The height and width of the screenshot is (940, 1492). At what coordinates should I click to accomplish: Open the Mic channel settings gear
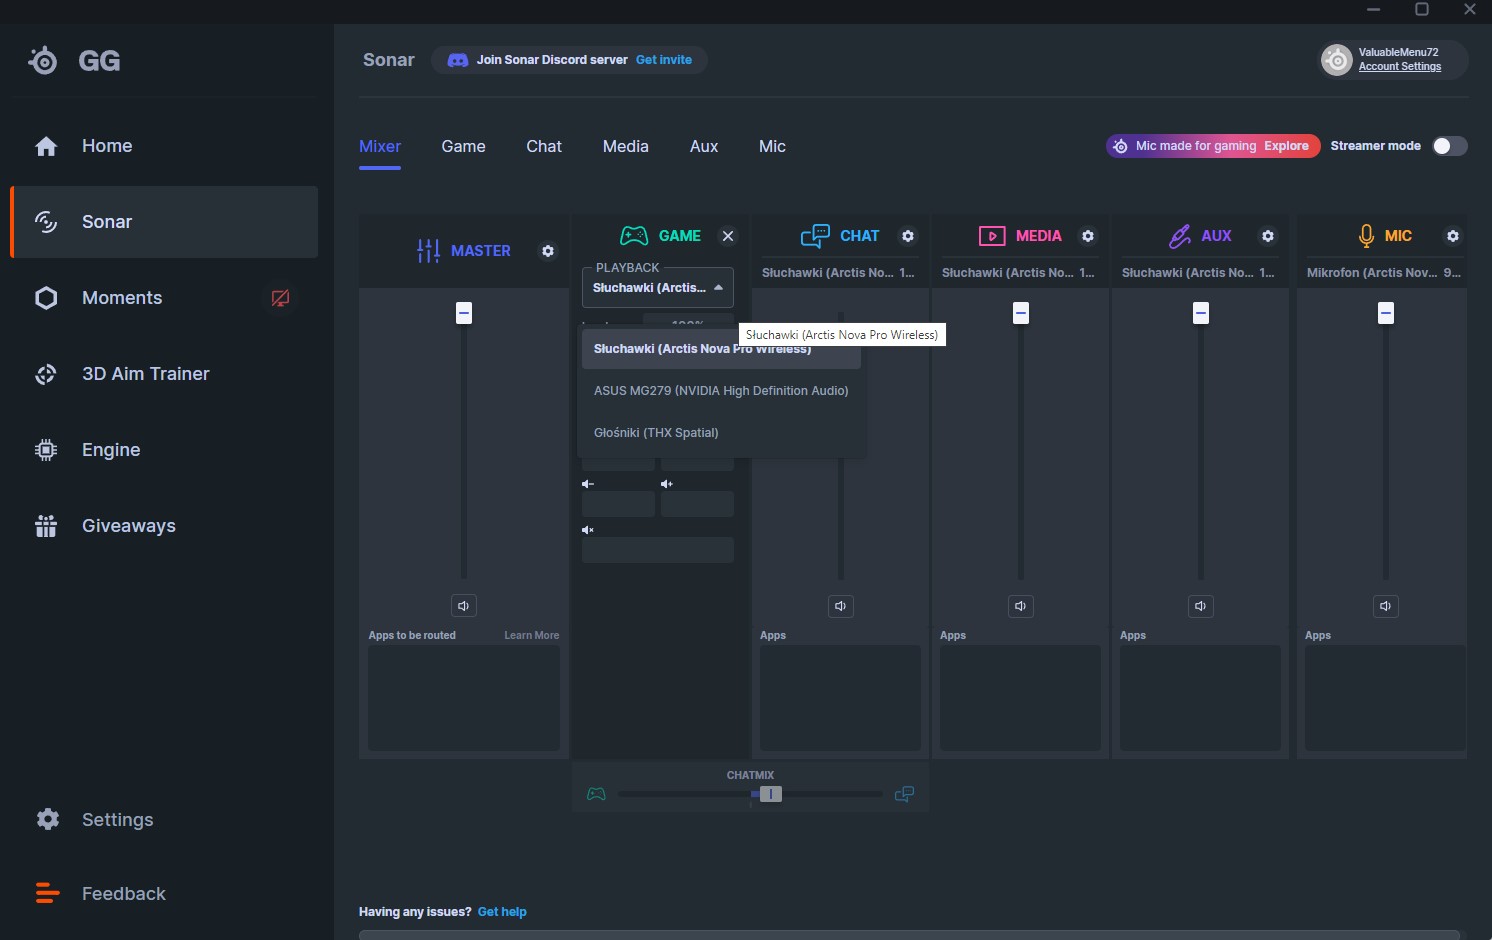tap(1453, 236)
